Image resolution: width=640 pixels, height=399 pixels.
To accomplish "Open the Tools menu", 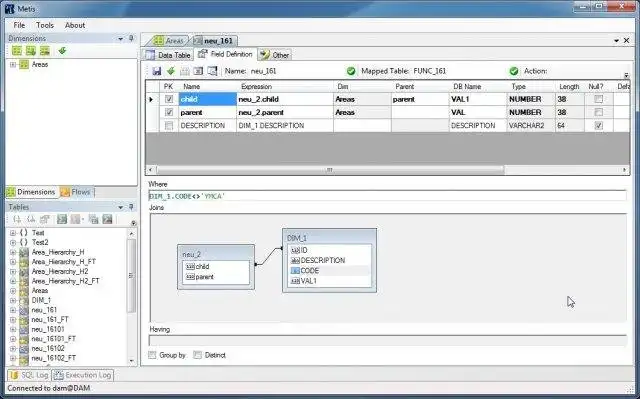I will point(45,25).
